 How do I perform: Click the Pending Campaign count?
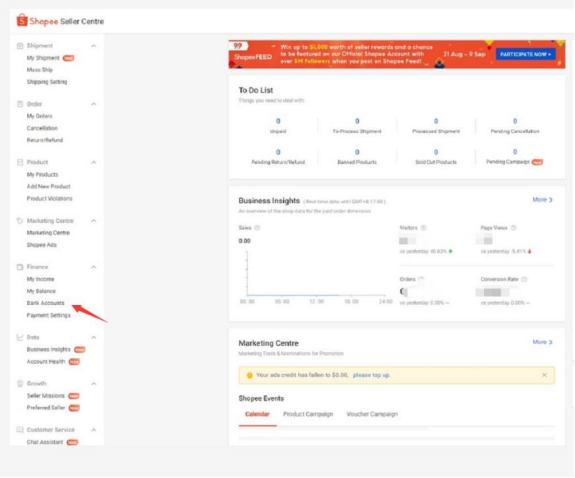(x=515, y=152)
